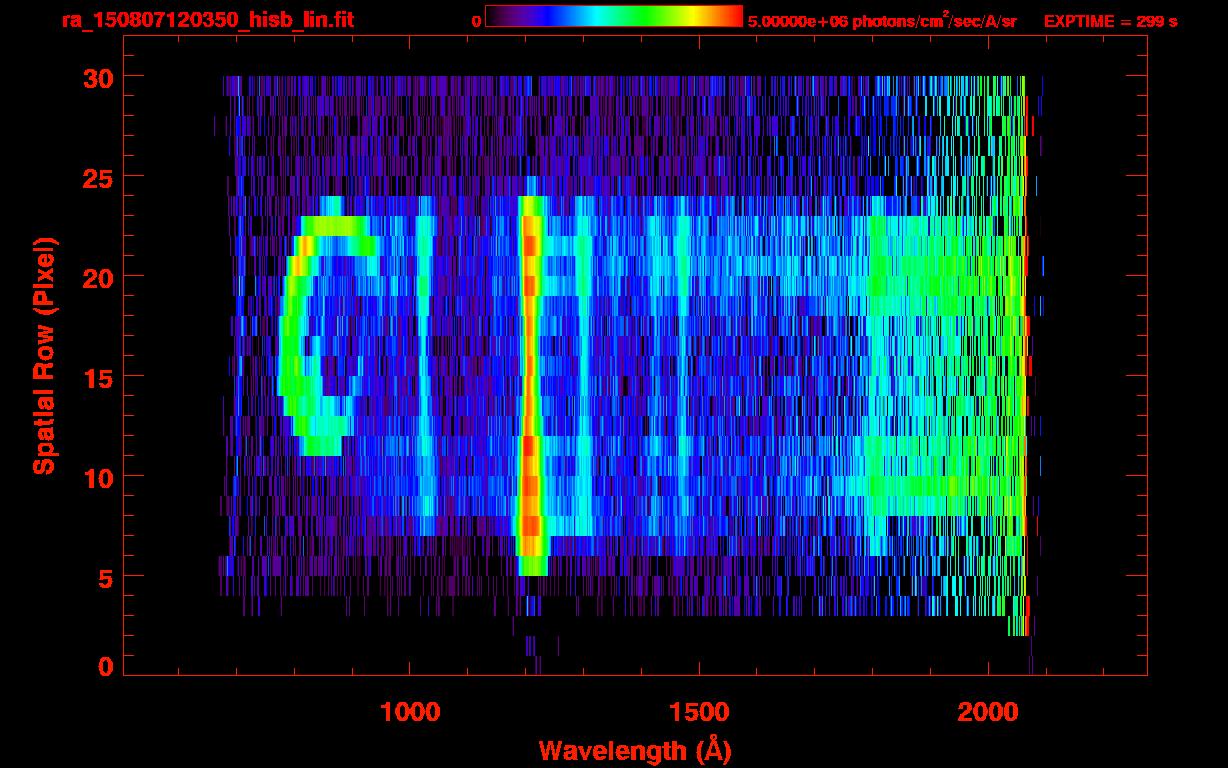Click the file name ra_150807120350_hisb_lin.fit
Screen dimensions: 1228x768
207,20
